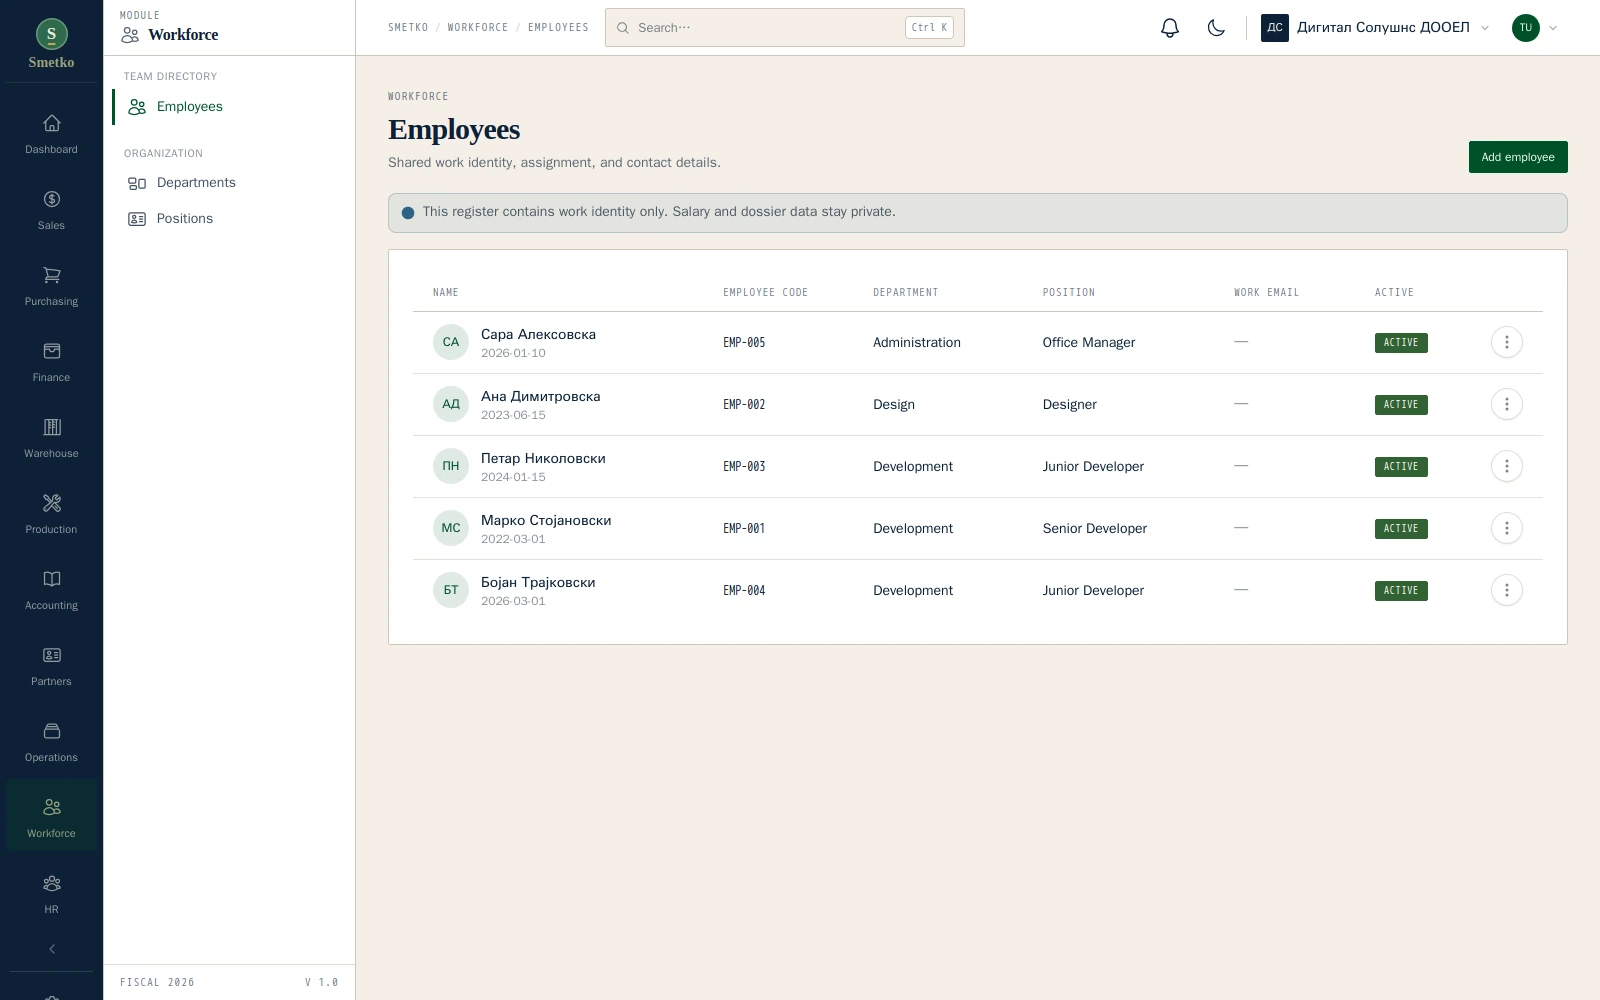Viewport: 1600px width, 1000px height.
Task: Click Administration department cell
Action: pos(917,343)
